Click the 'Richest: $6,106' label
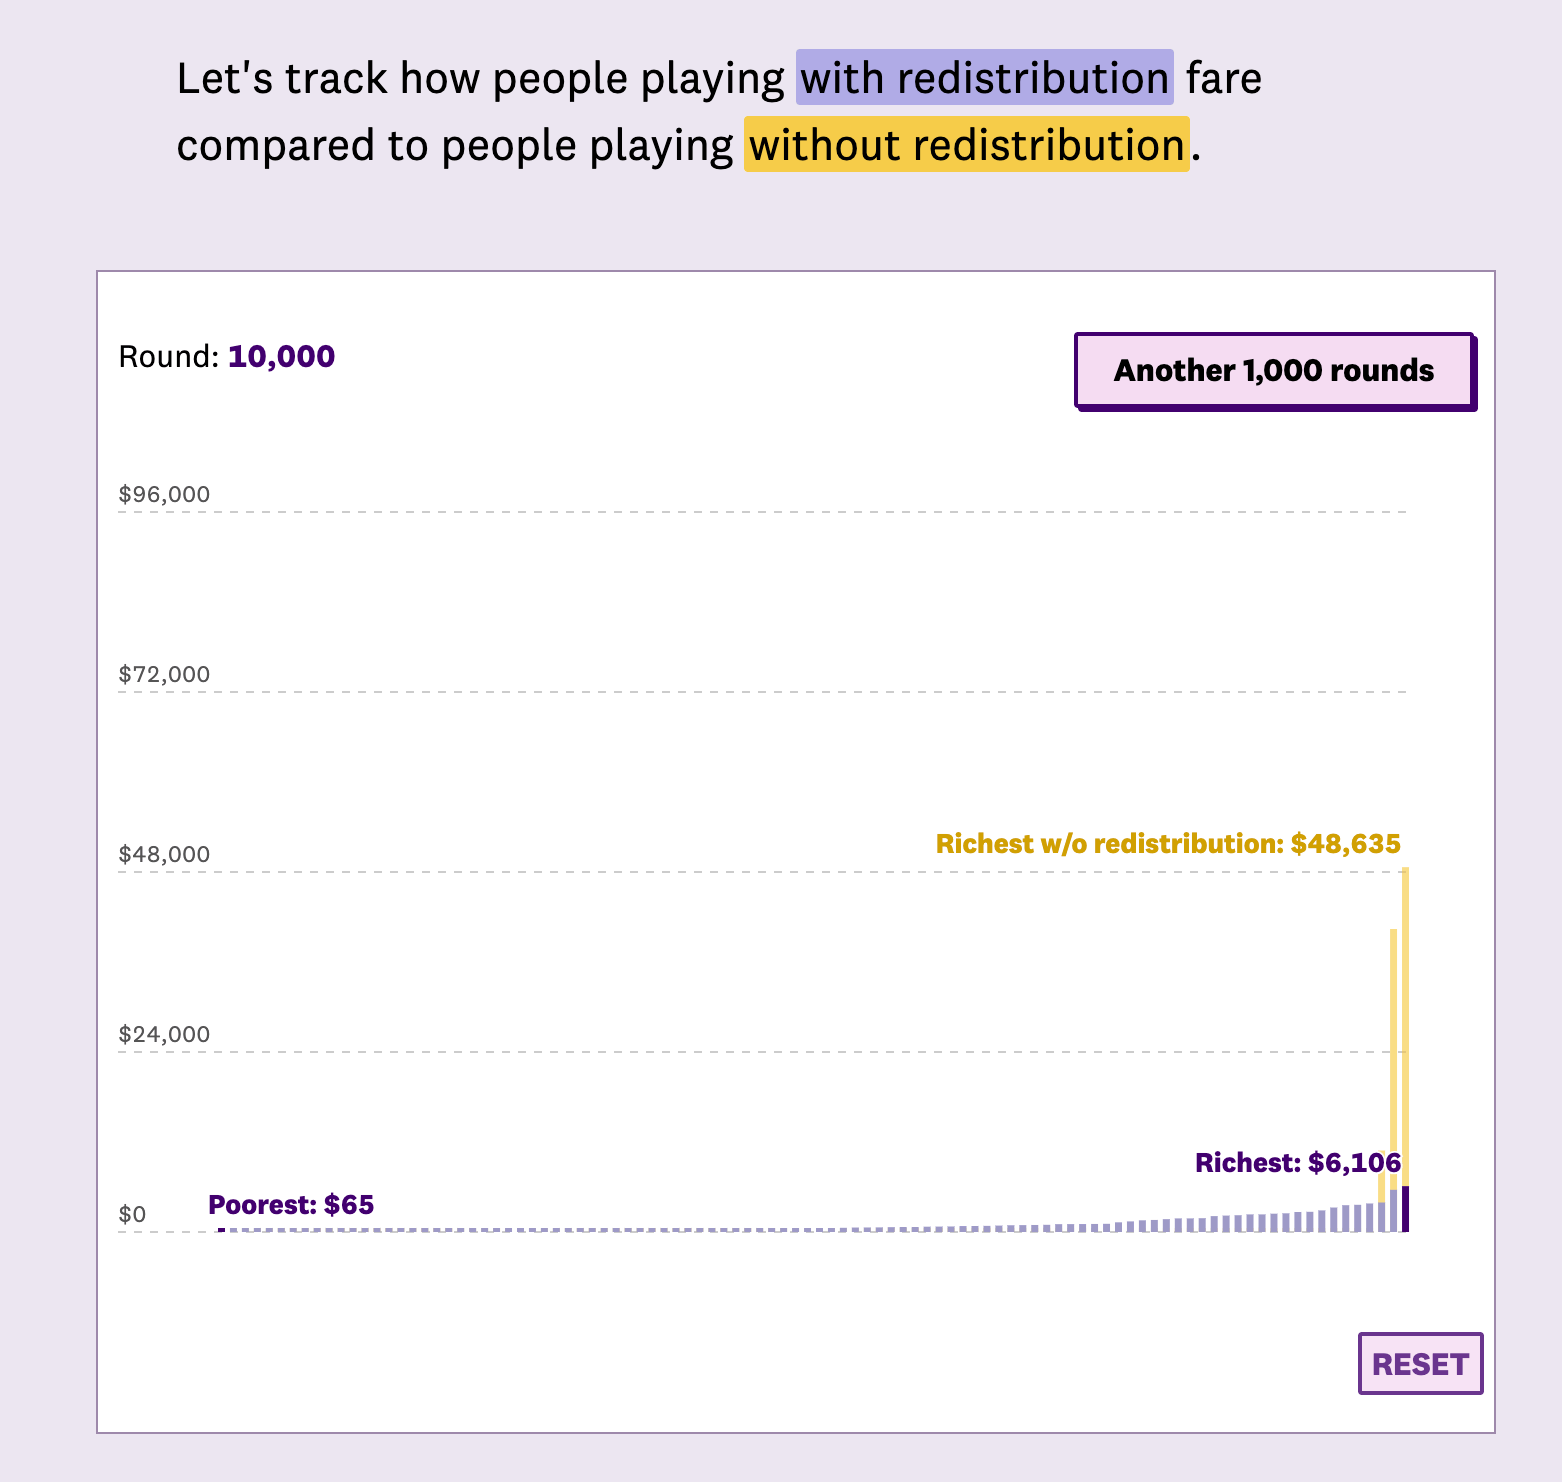The image size is (1562, 1482). pos(1297,1163)
